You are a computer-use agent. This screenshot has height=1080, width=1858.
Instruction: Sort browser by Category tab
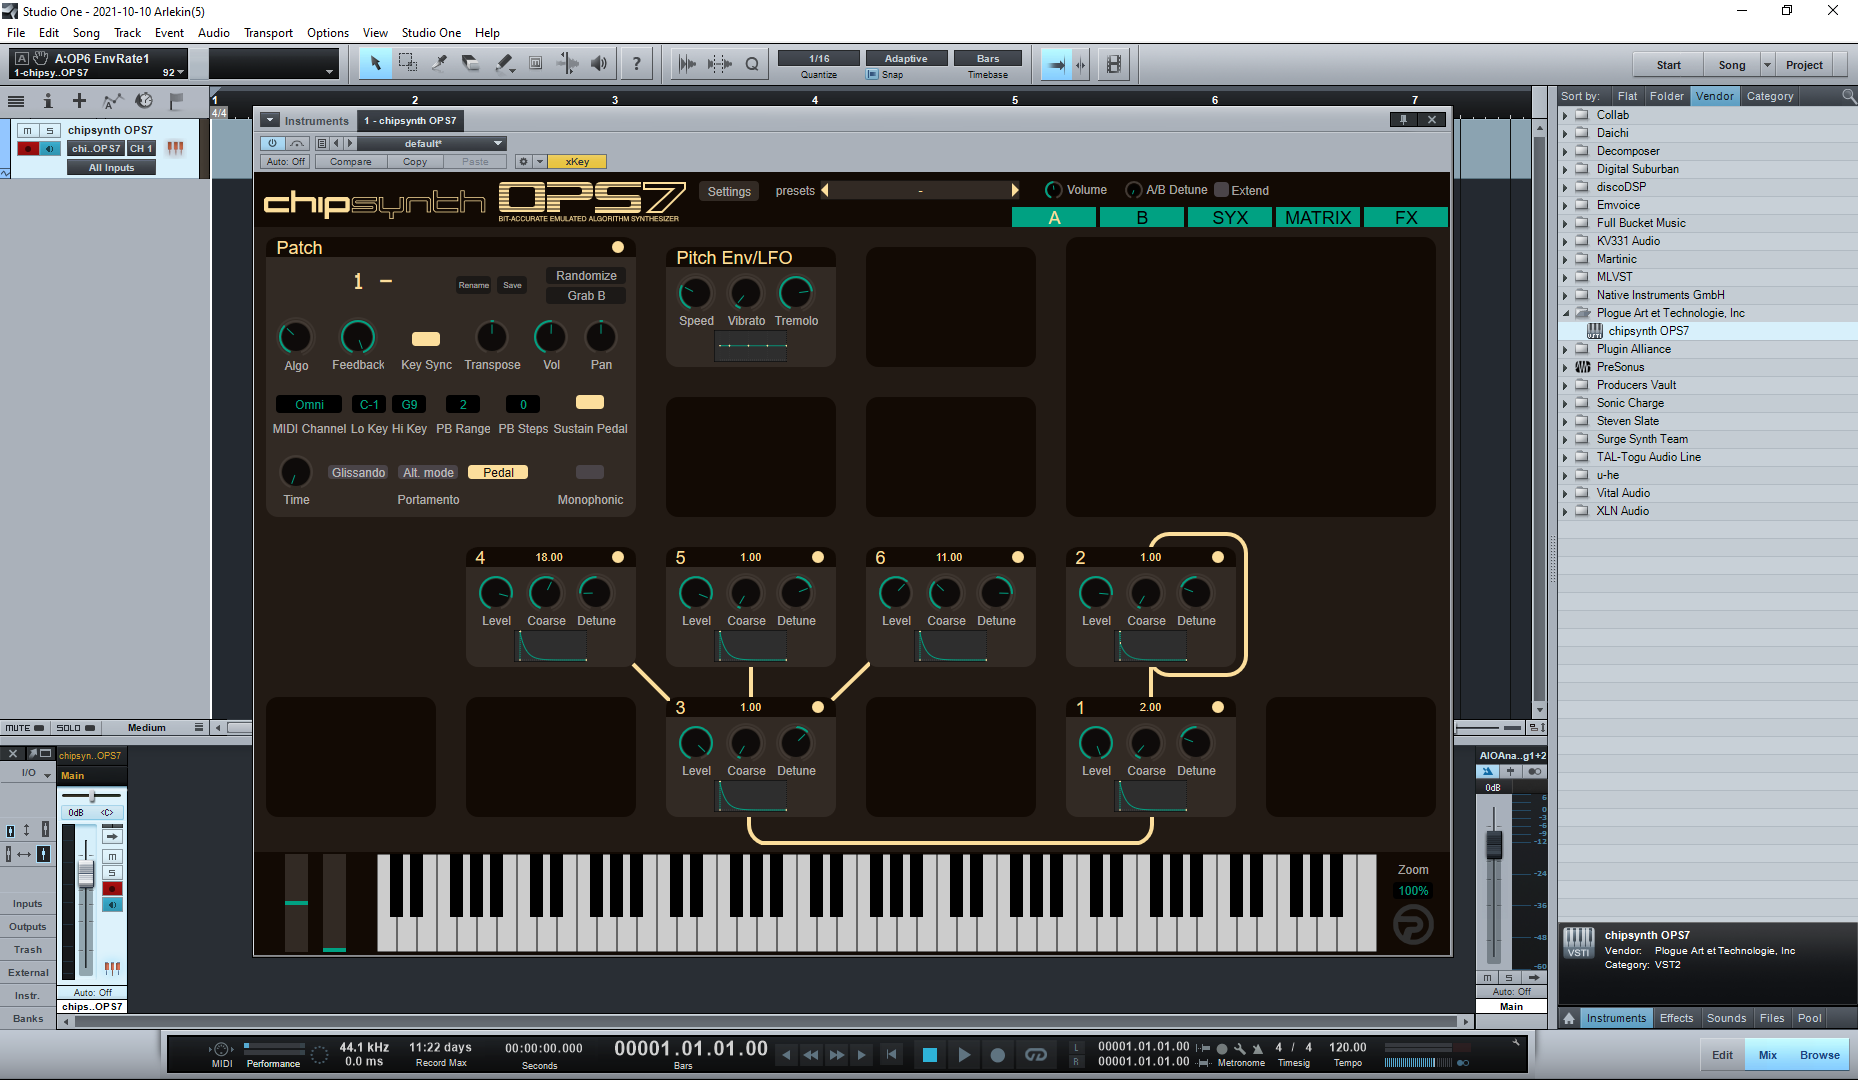pyautogui.click(x=1770, y=96)
